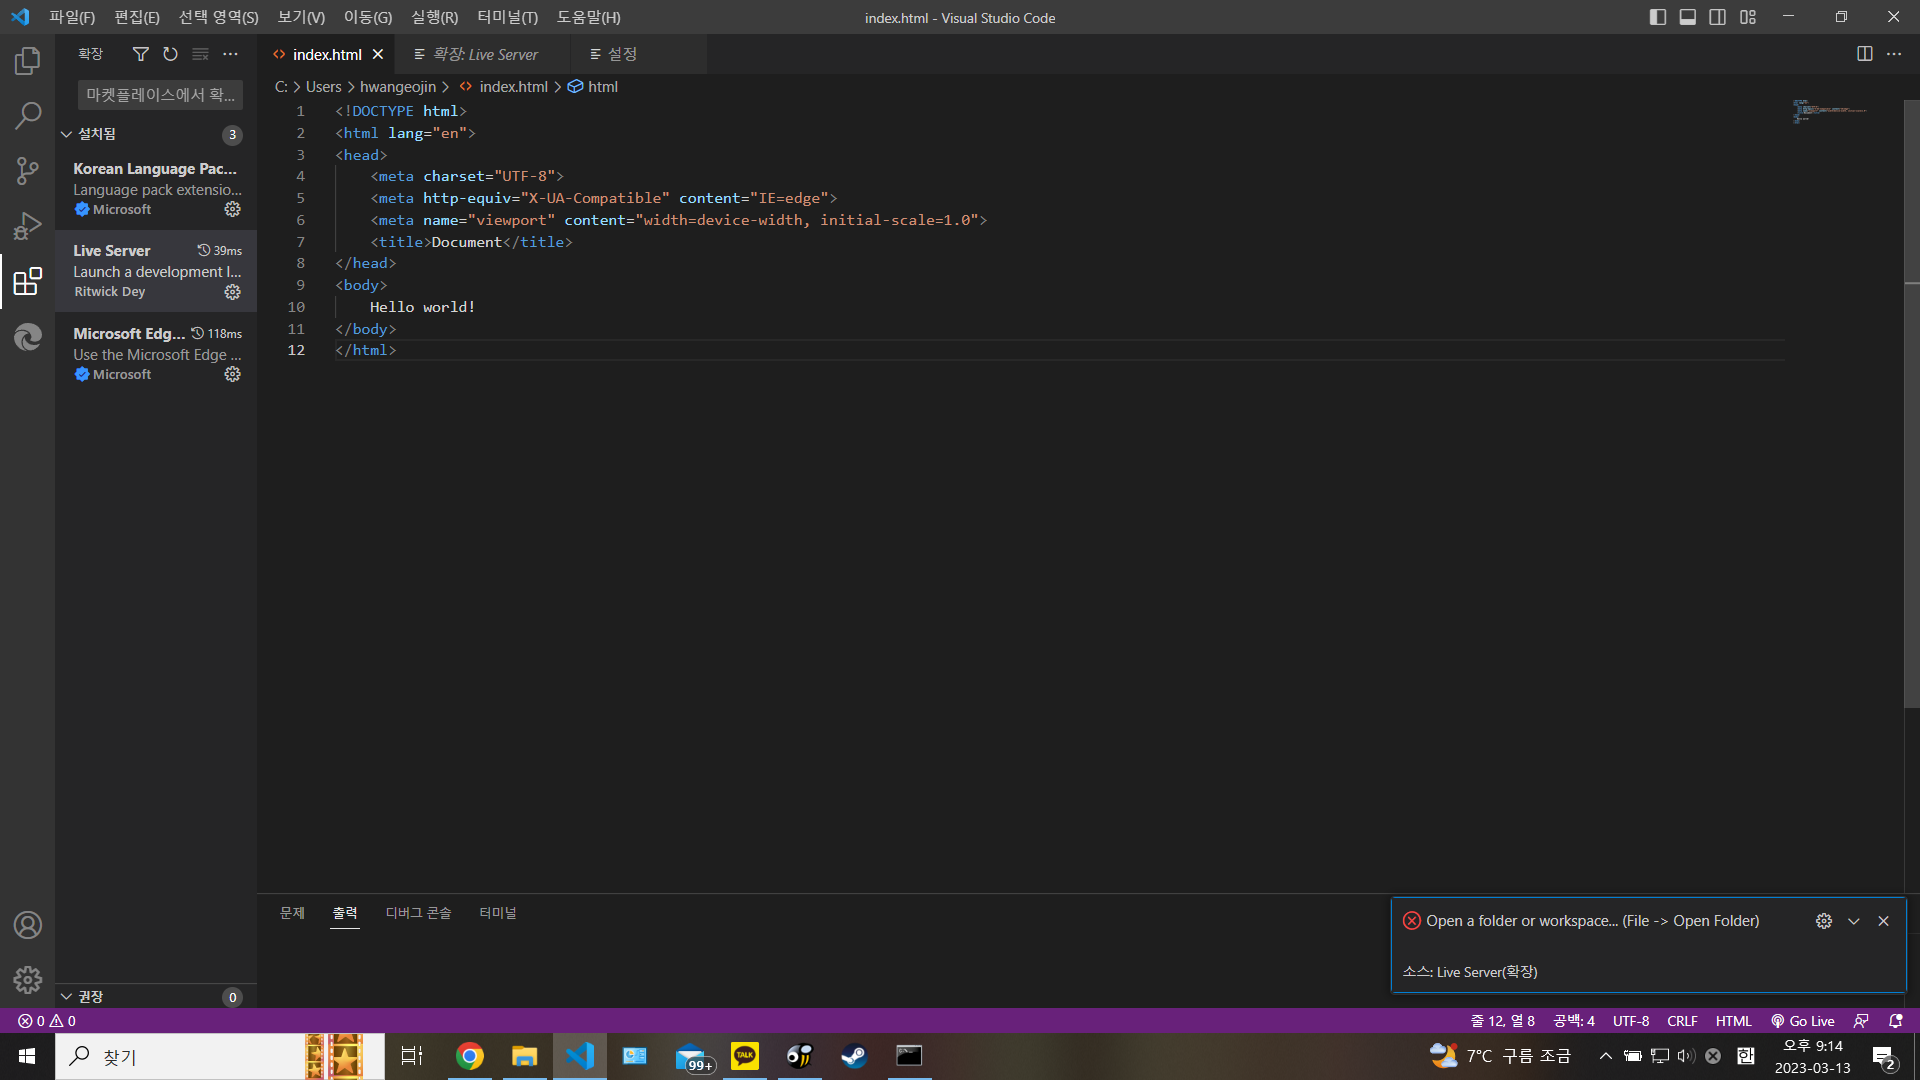Manage Live Server extension gear icon
This screenshot has width=1920, height=1080.
pos(232,292)
